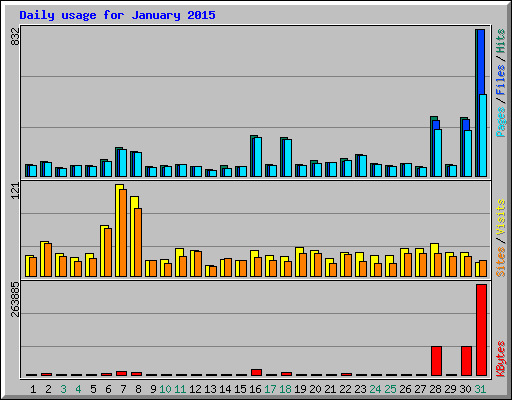Select day 7 on the axis
Image resolution: width=512 pixels, height=400 pixels.
pyautogui.click(x=123, y=389)
